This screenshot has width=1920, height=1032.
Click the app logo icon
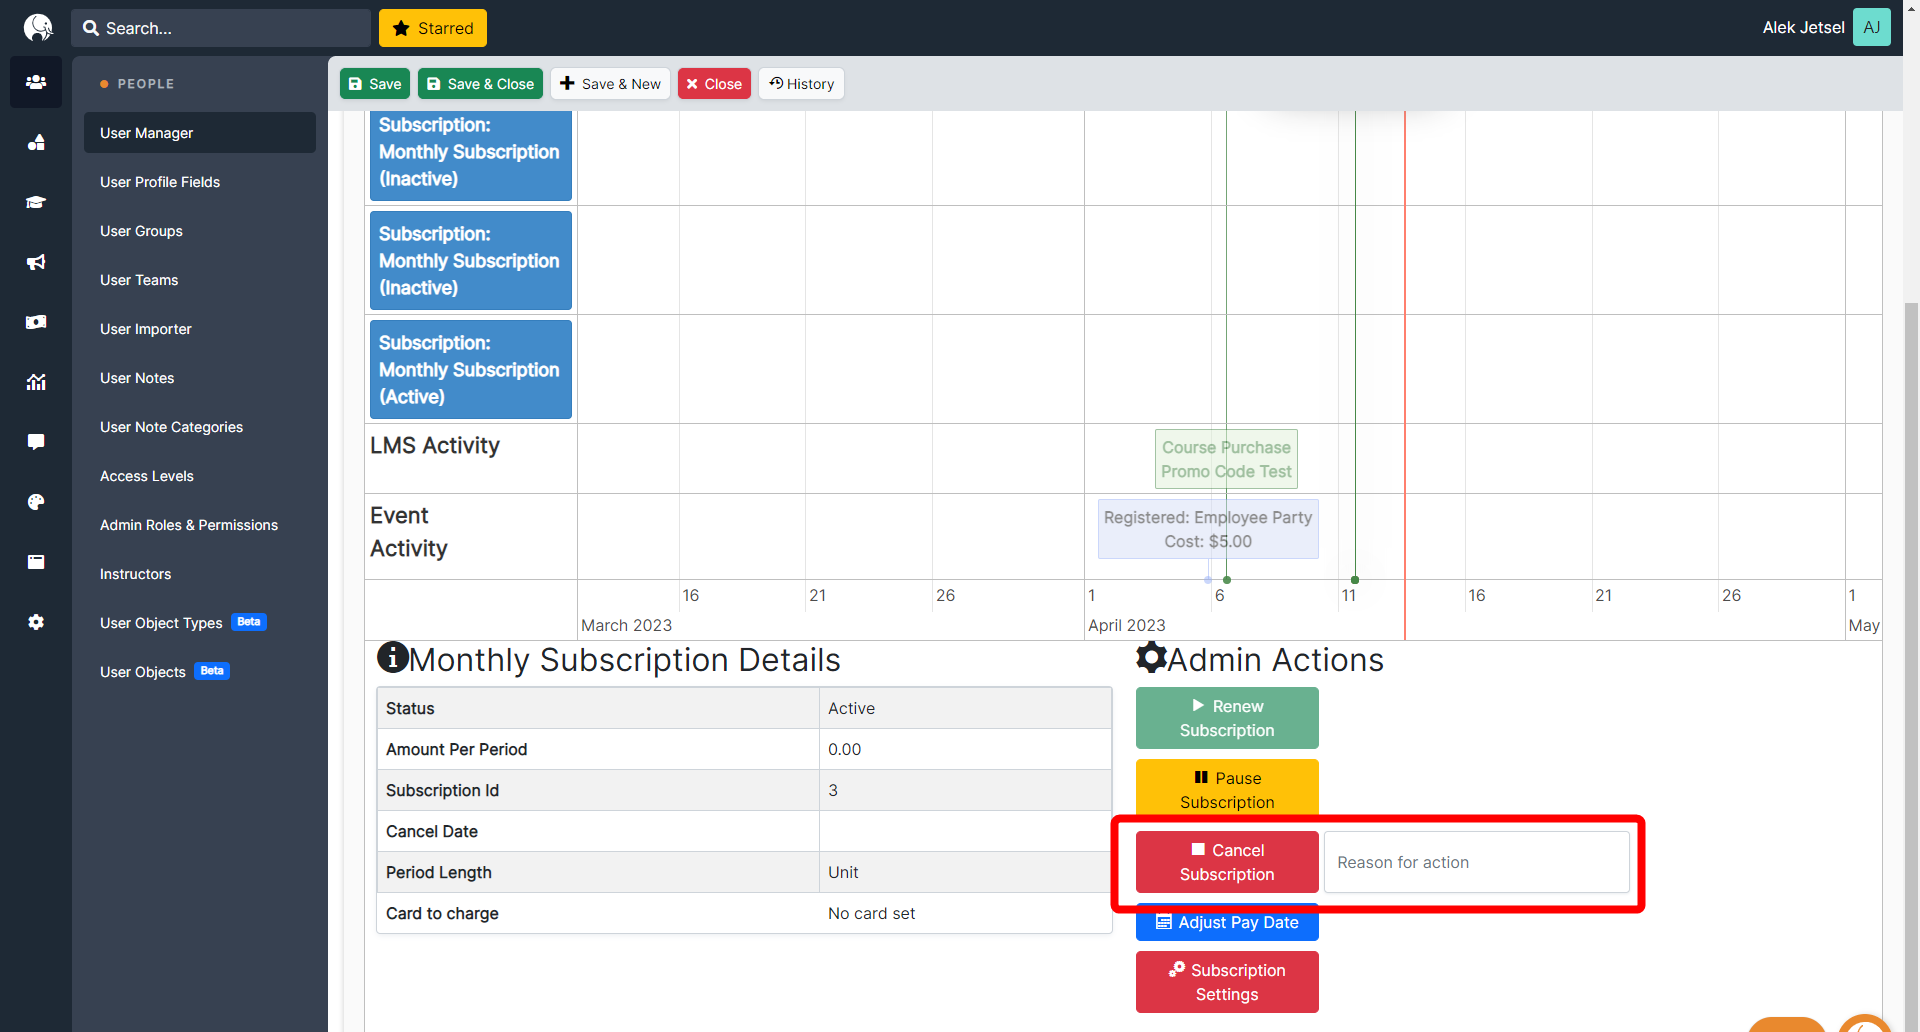pos(37,27)
